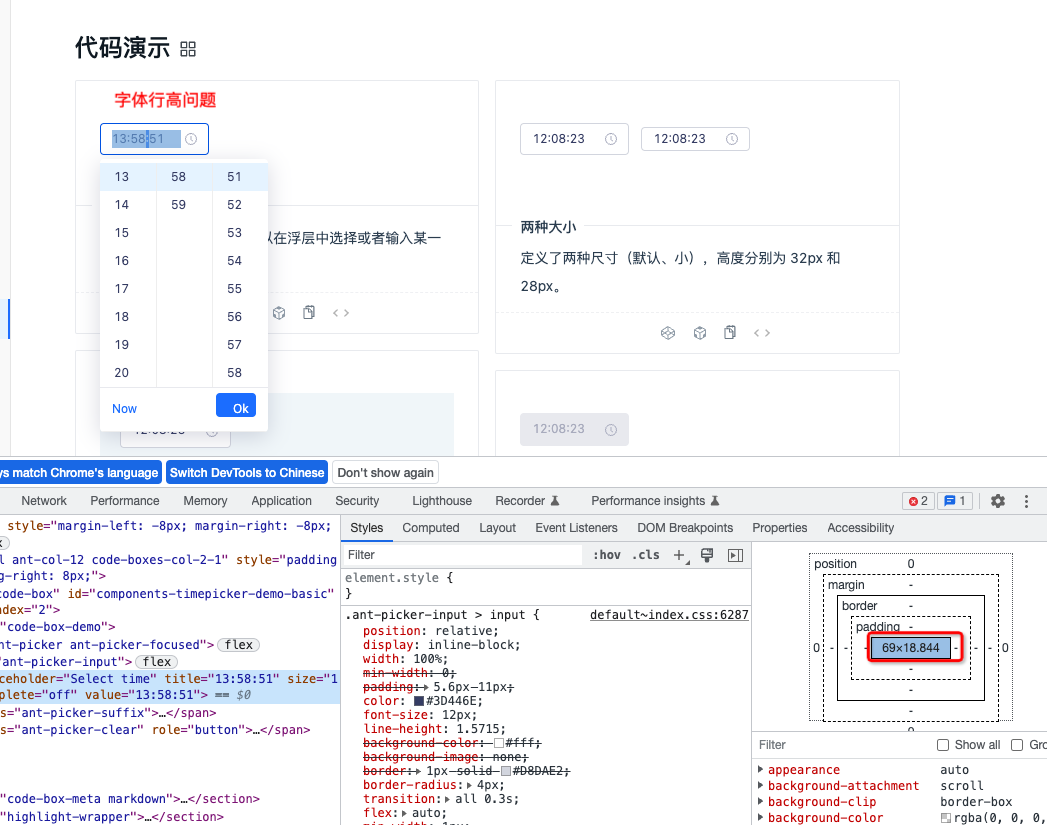Switch to the Network panel tab
Viewport: 1047px width, 825px height.
point(44,501)
